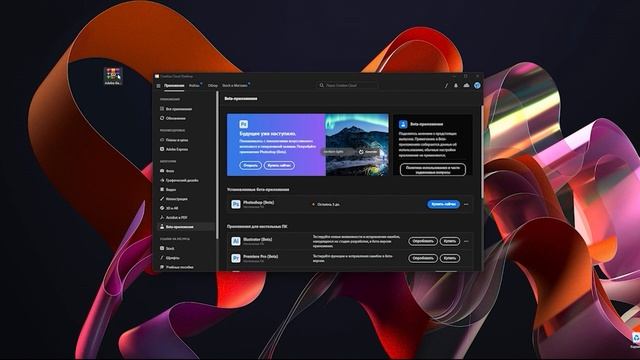The width and height of the screenshot is (640, 360).
Task: Open the account profile avatar
Action: click(x=477, y=85)
